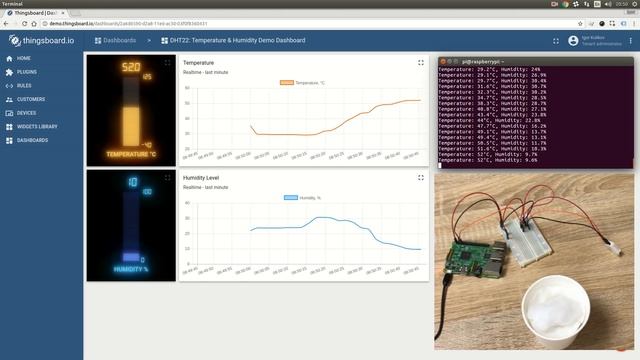
Task: Open Widgets Library in the sidebar
Action: [41, 127]
